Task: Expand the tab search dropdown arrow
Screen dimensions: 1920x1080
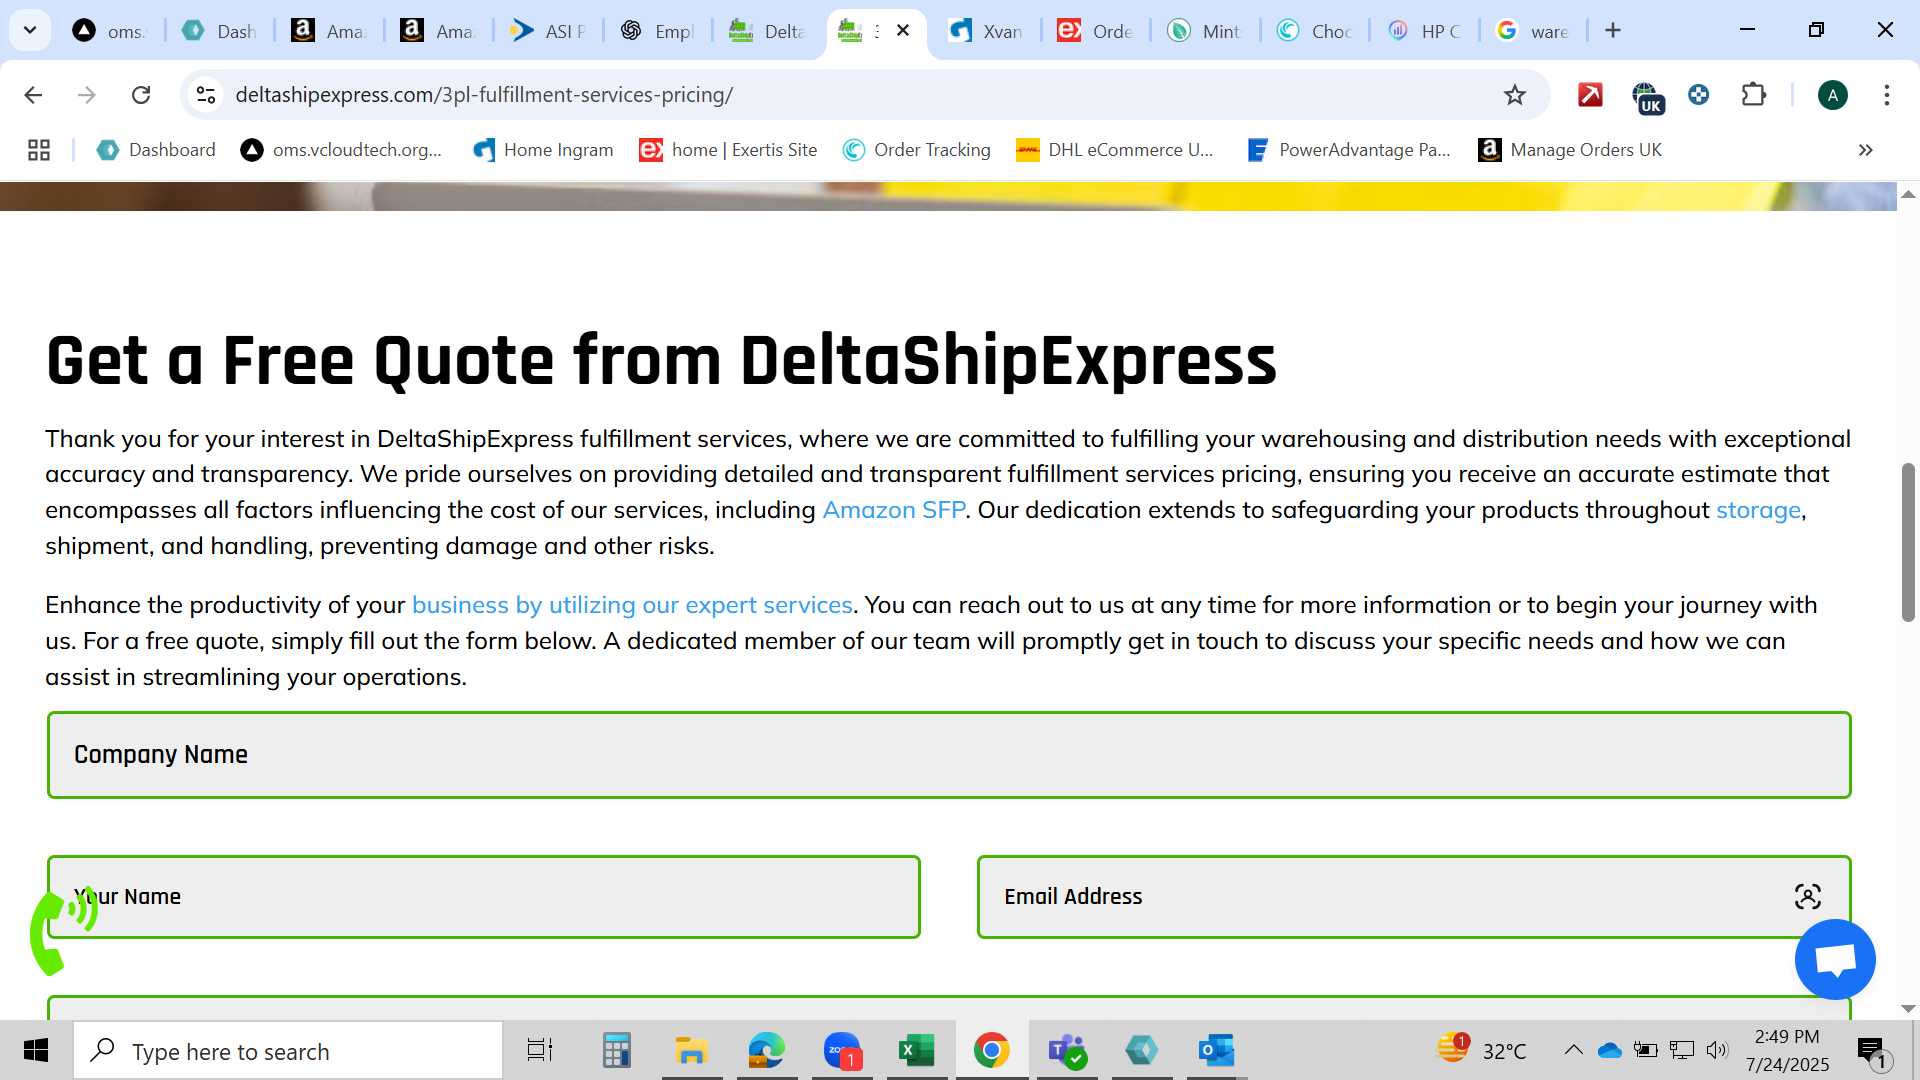Action: 30,31
